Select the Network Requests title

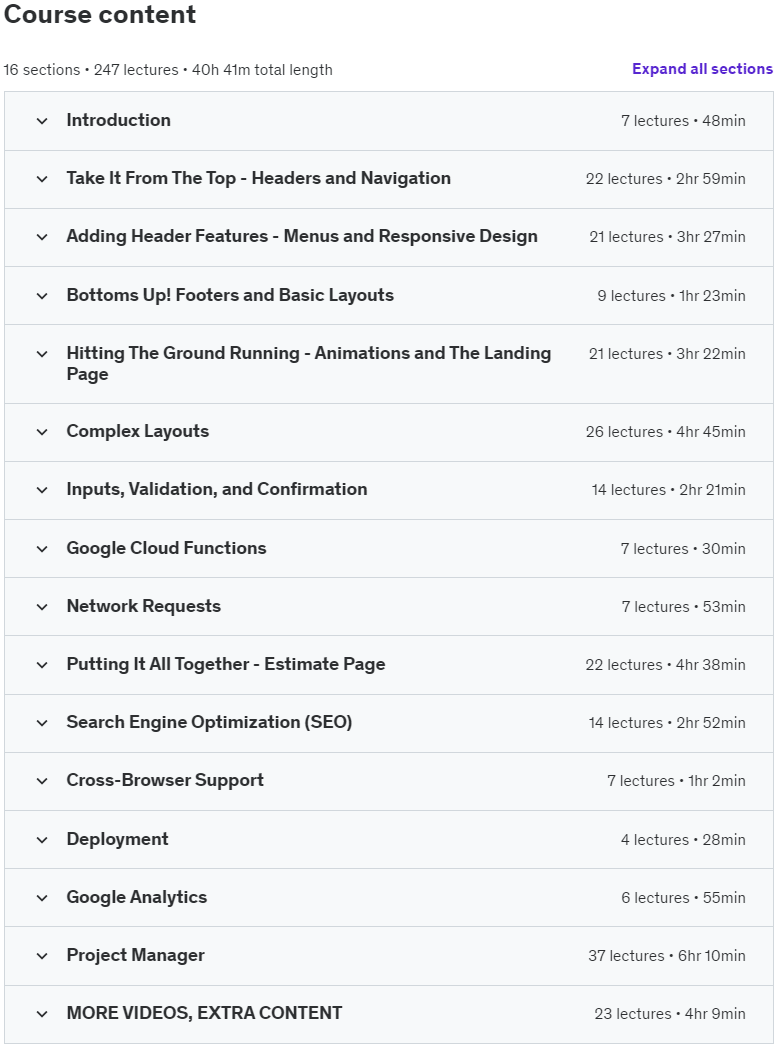tap(144, 606)
